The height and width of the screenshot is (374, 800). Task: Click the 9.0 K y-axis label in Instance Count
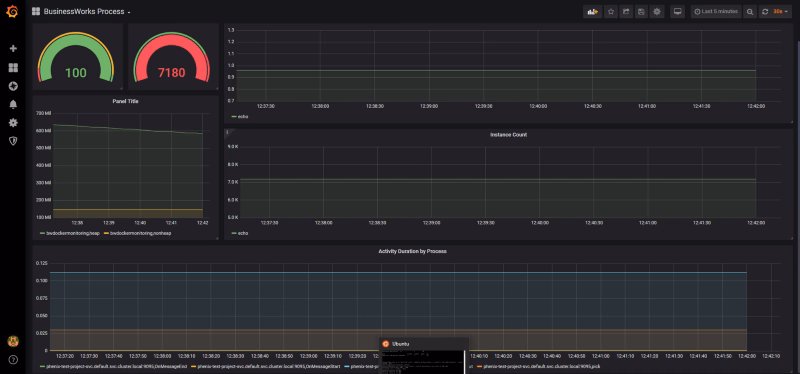(x=233, y=147)
